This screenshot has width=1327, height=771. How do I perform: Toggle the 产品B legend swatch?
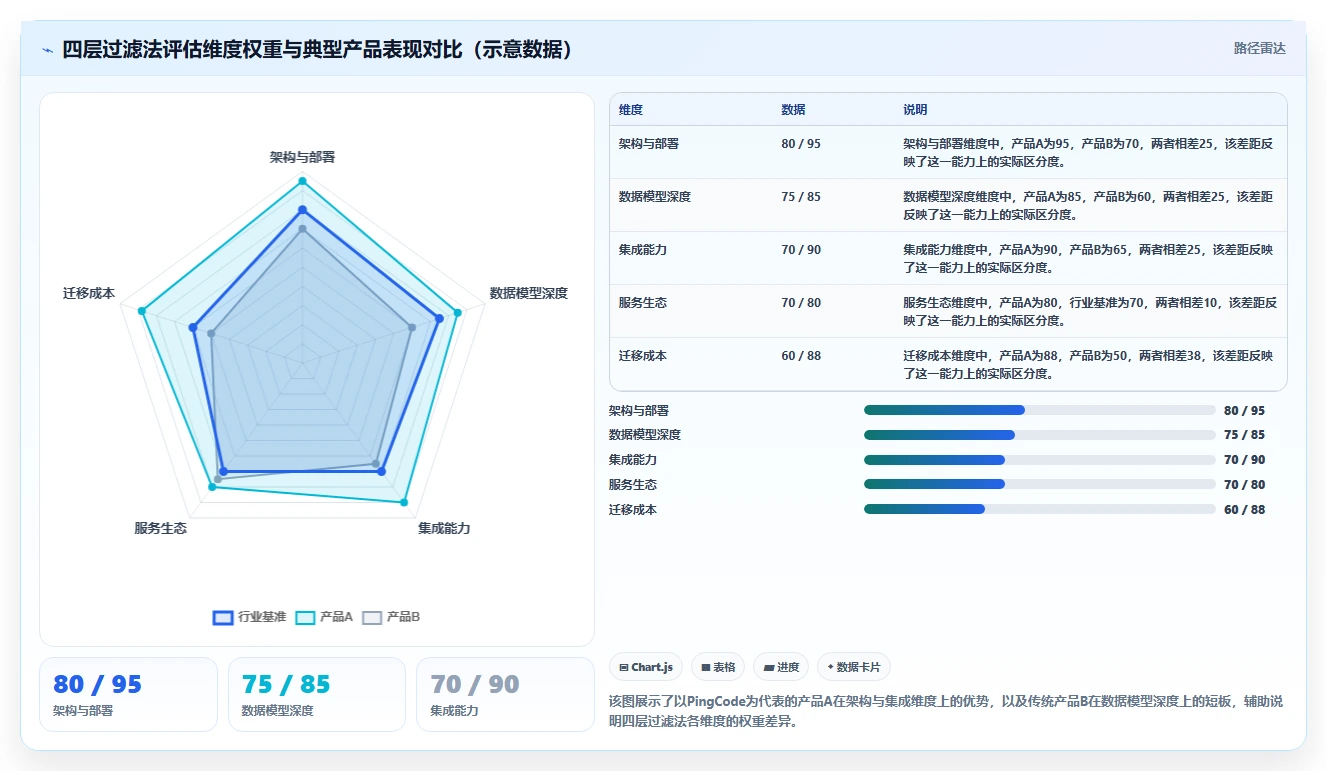tap(372, 617)
